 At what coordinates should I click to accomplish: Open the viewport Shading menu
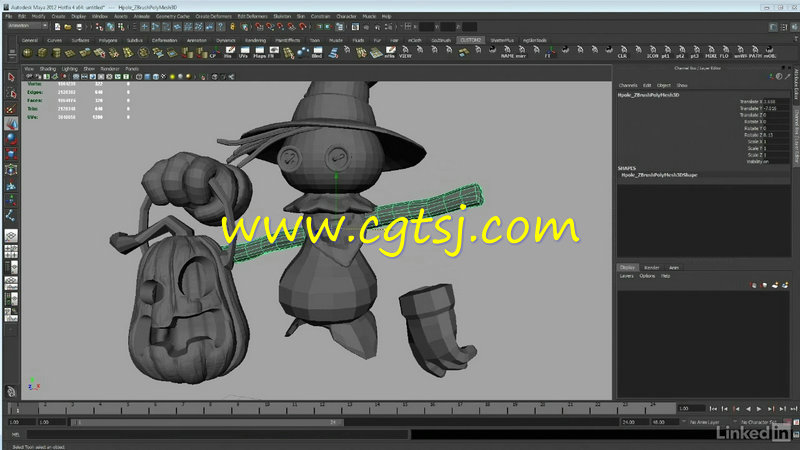47,69
